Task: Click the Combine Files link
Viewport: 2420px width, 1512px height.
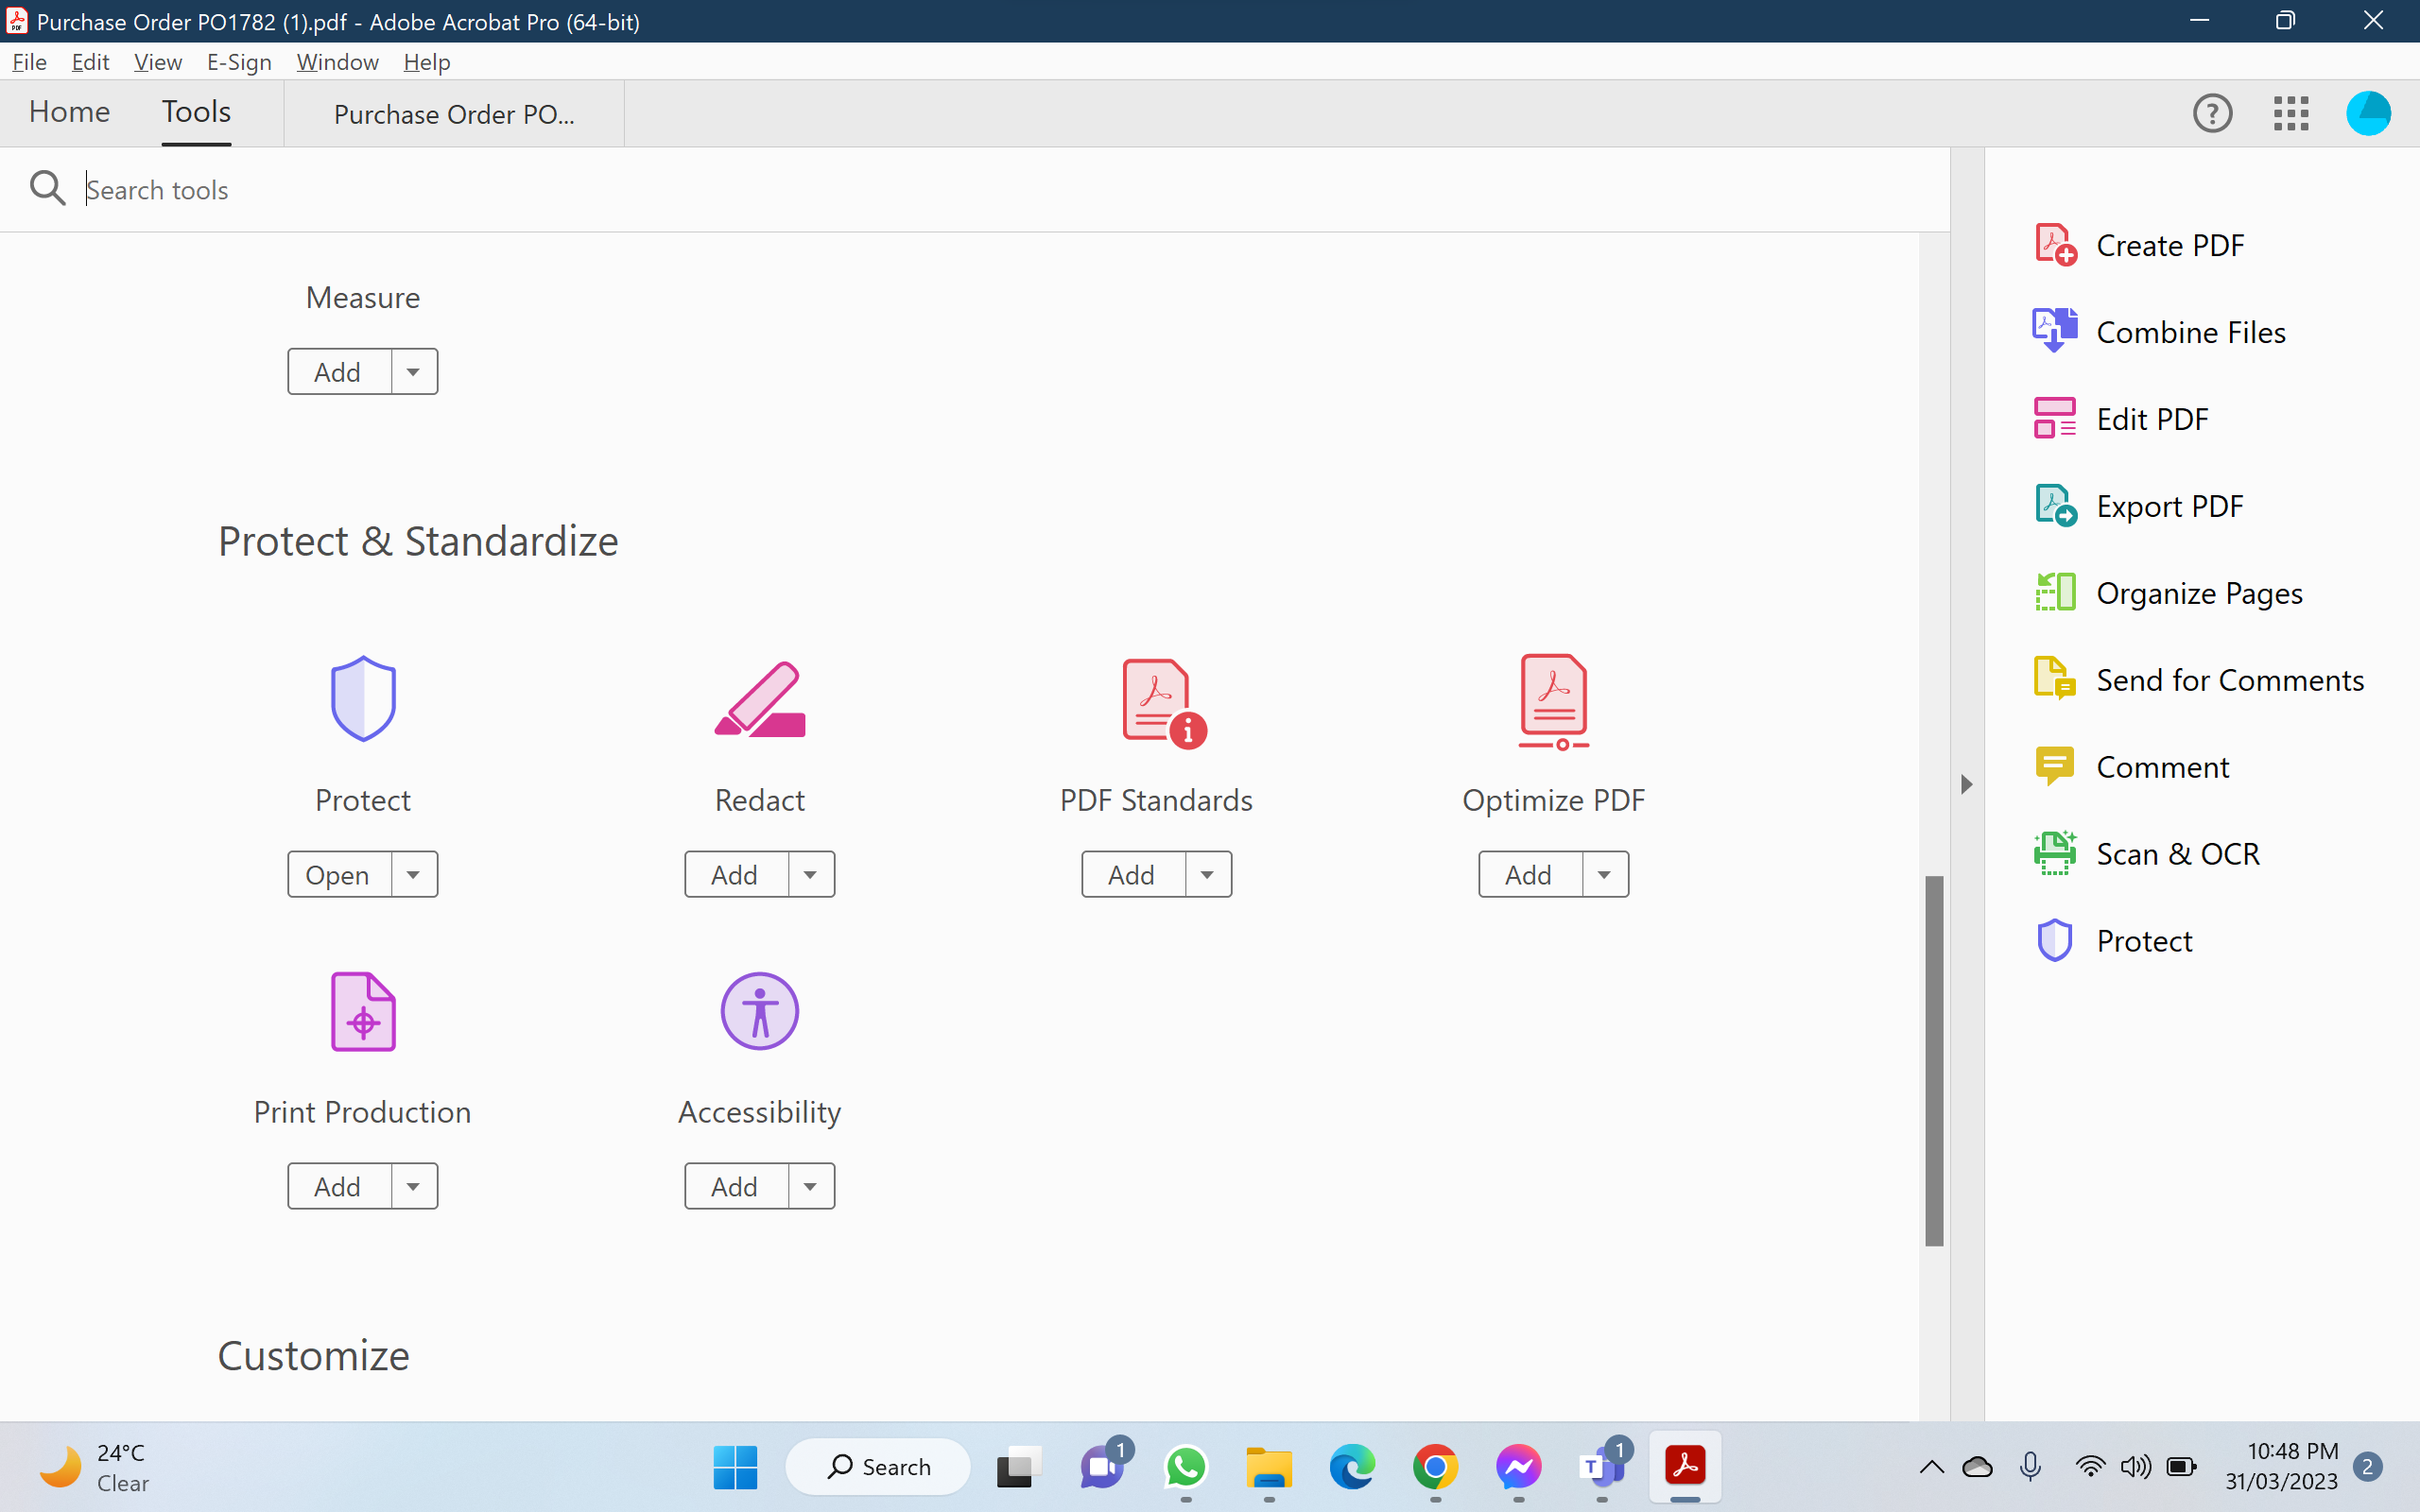Action: click(x=2190, y=331)
